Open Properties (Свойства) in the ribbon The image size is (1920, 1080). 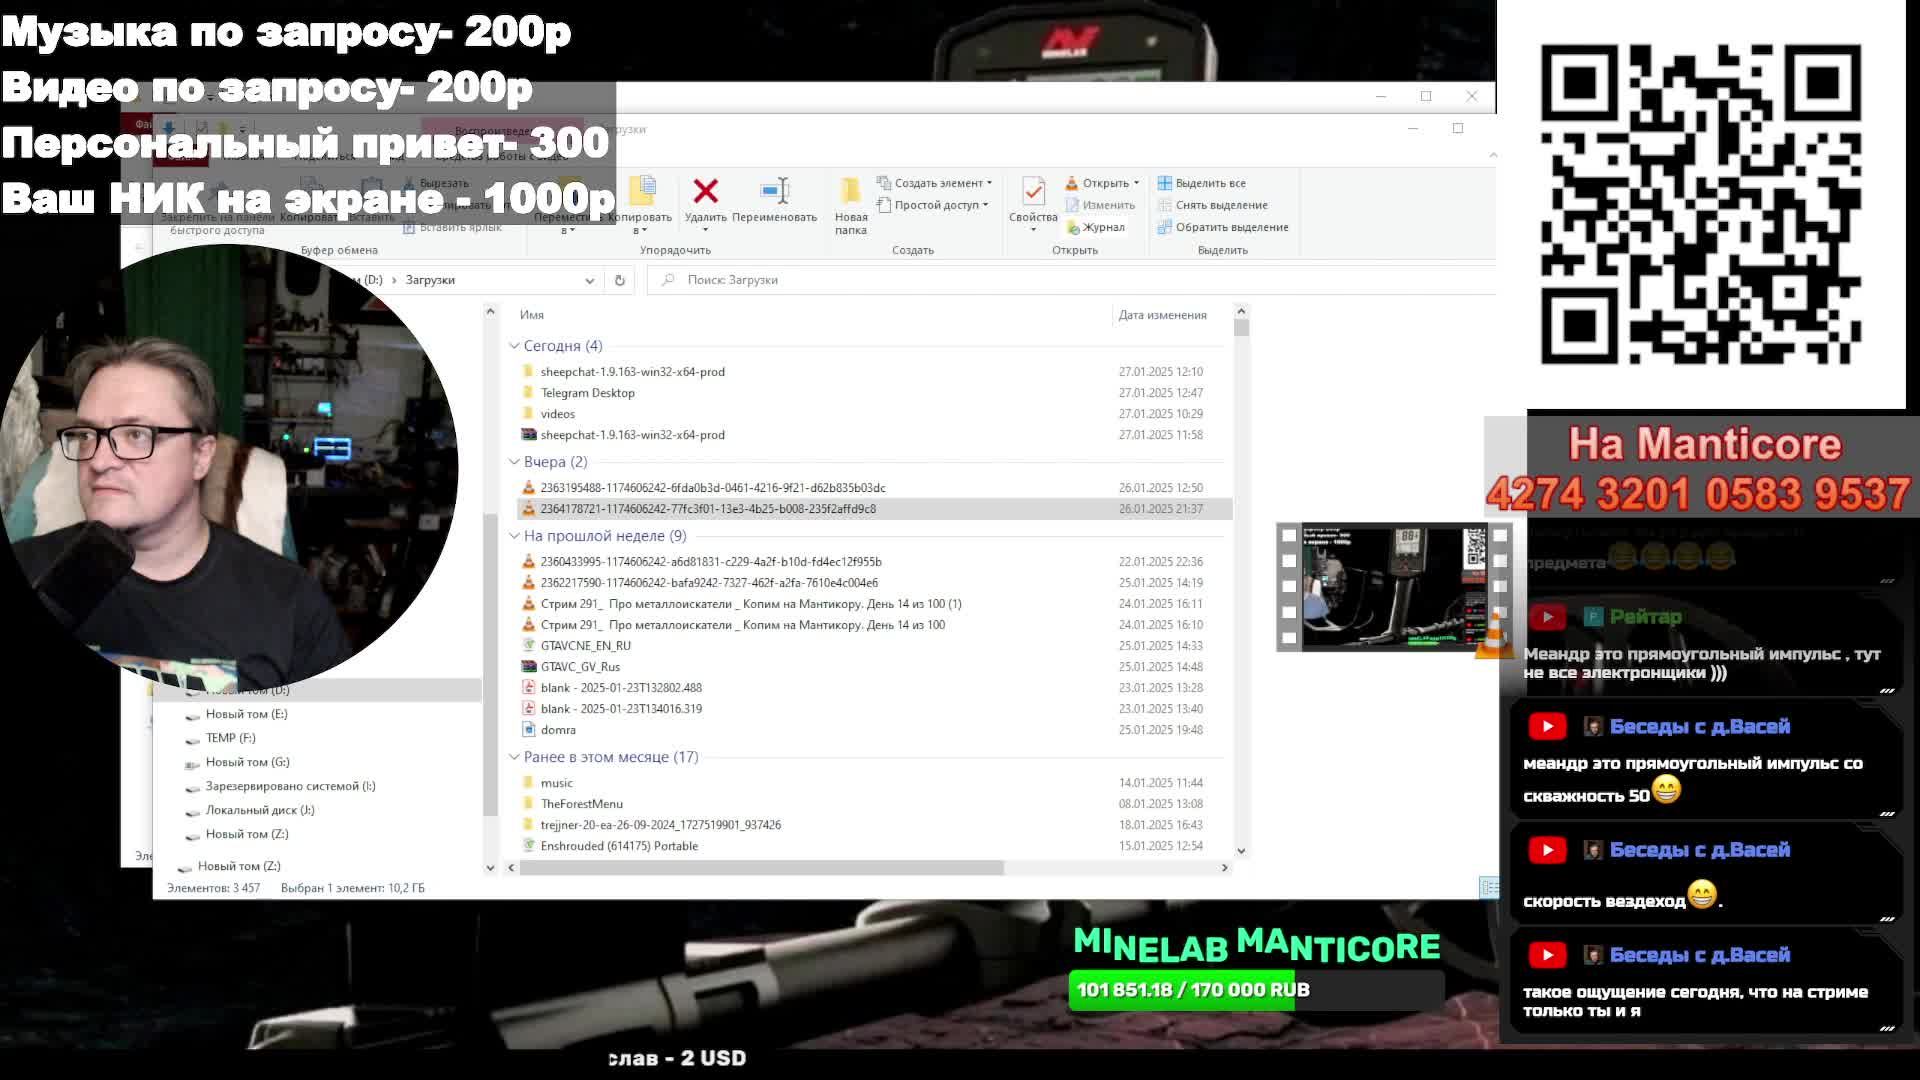(1033, 204)
